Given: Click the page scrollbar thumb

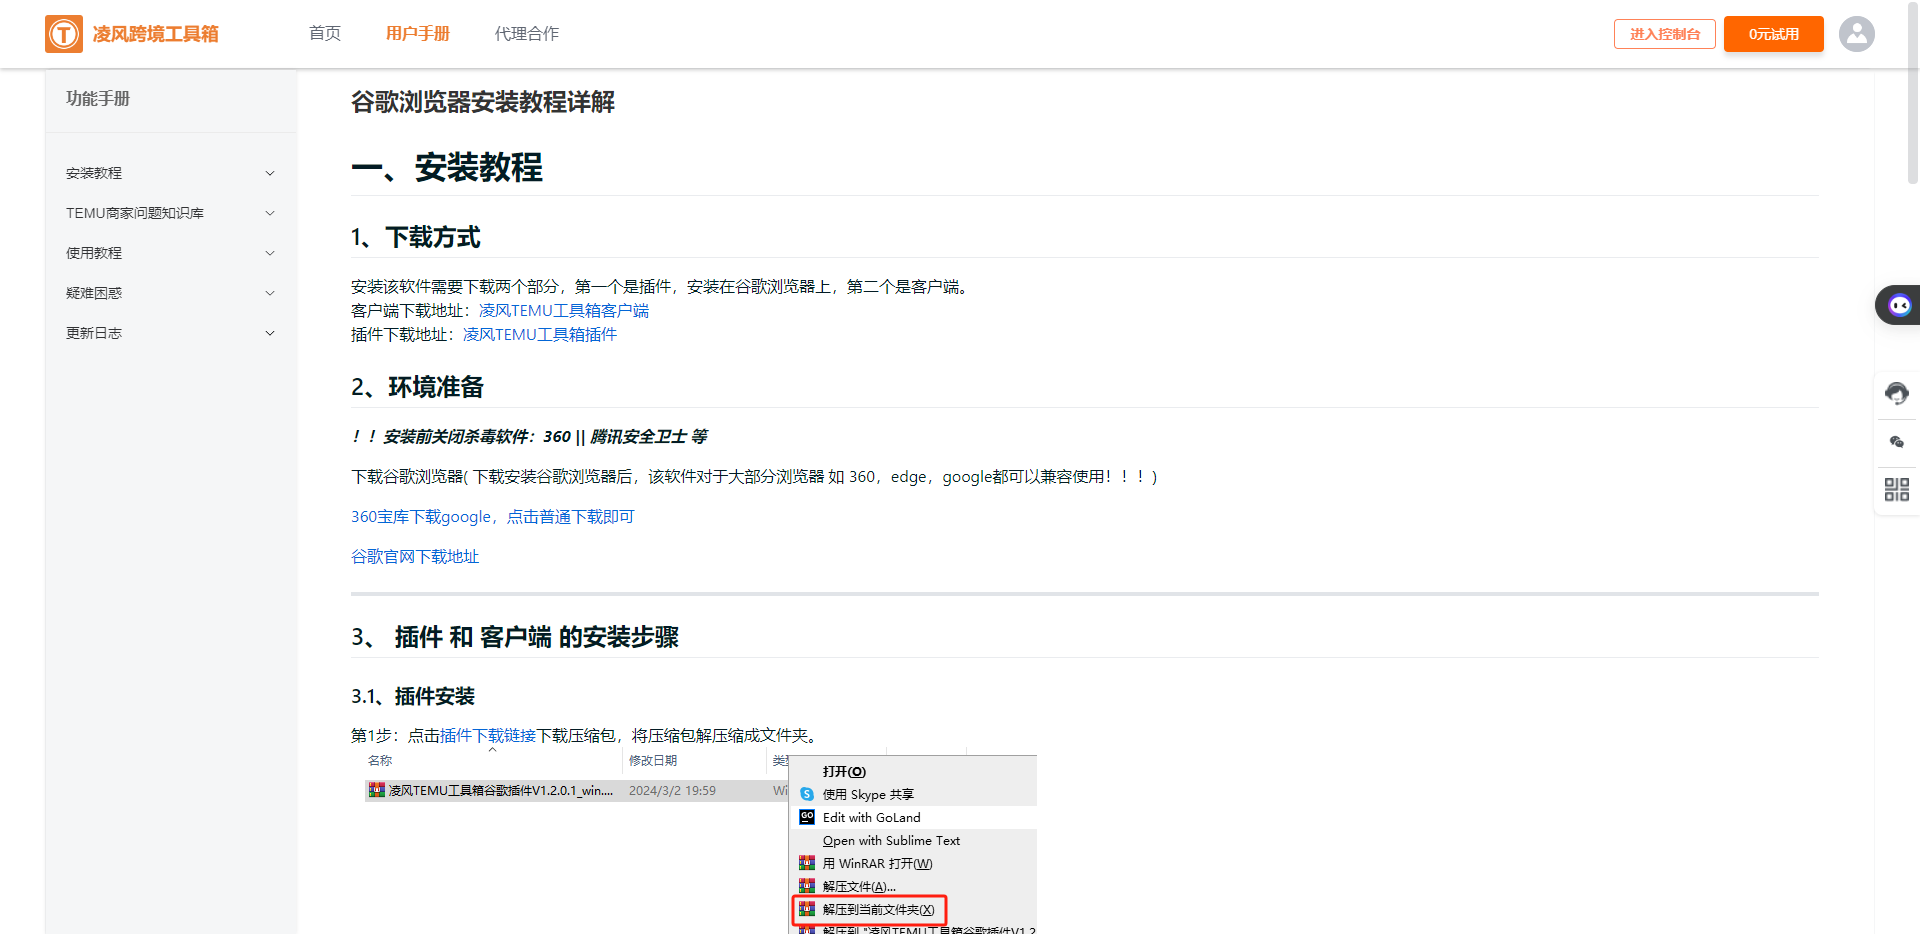Looking at the screenshot, I should coord(1912,92).
